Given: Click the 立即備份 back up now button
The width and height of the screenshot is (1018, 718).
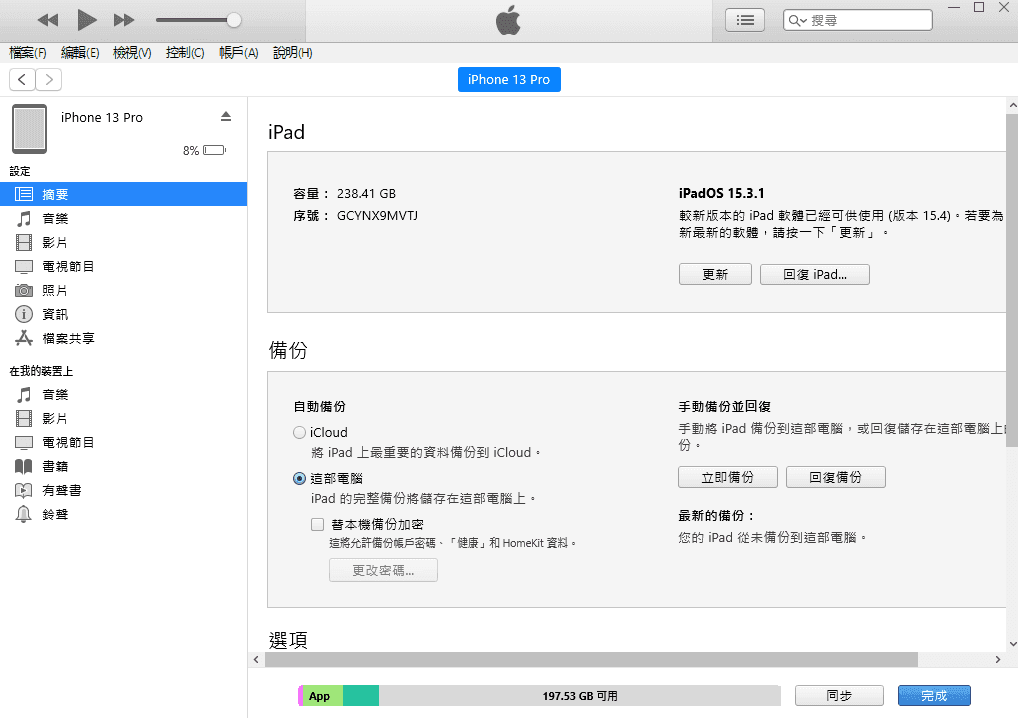Looking at the screenshot, I should [727, 477].
